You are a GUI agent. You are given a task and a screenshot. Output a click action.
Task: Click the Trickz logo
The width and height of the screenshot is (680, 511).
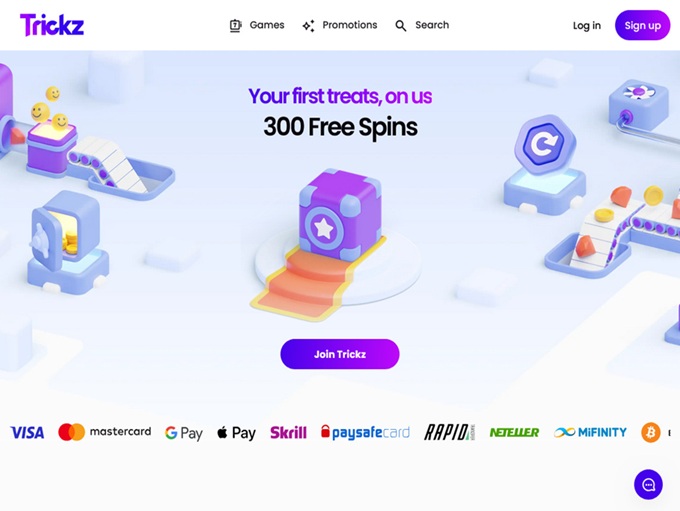tap(52, 25)
